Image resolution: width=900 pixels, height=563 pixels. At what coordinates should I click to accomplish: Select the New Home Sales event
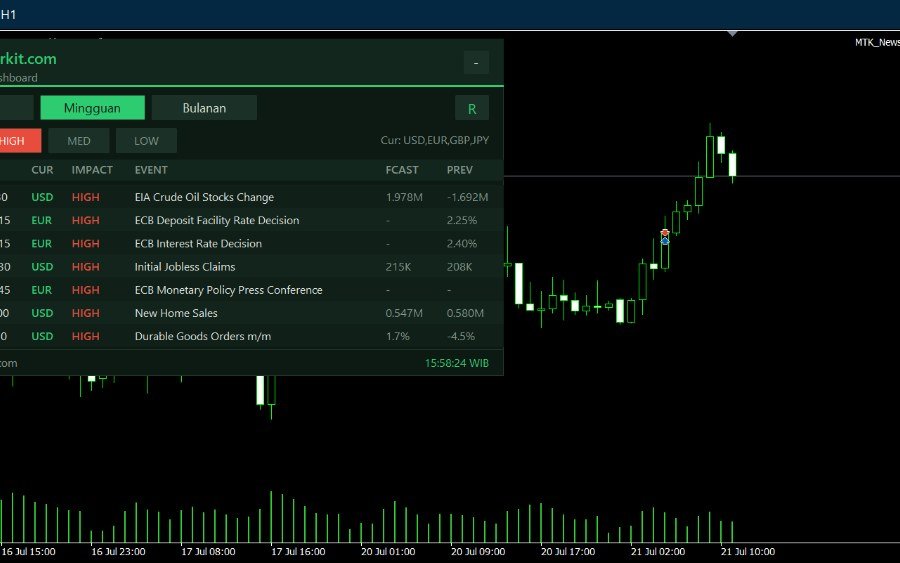point(176,313)
